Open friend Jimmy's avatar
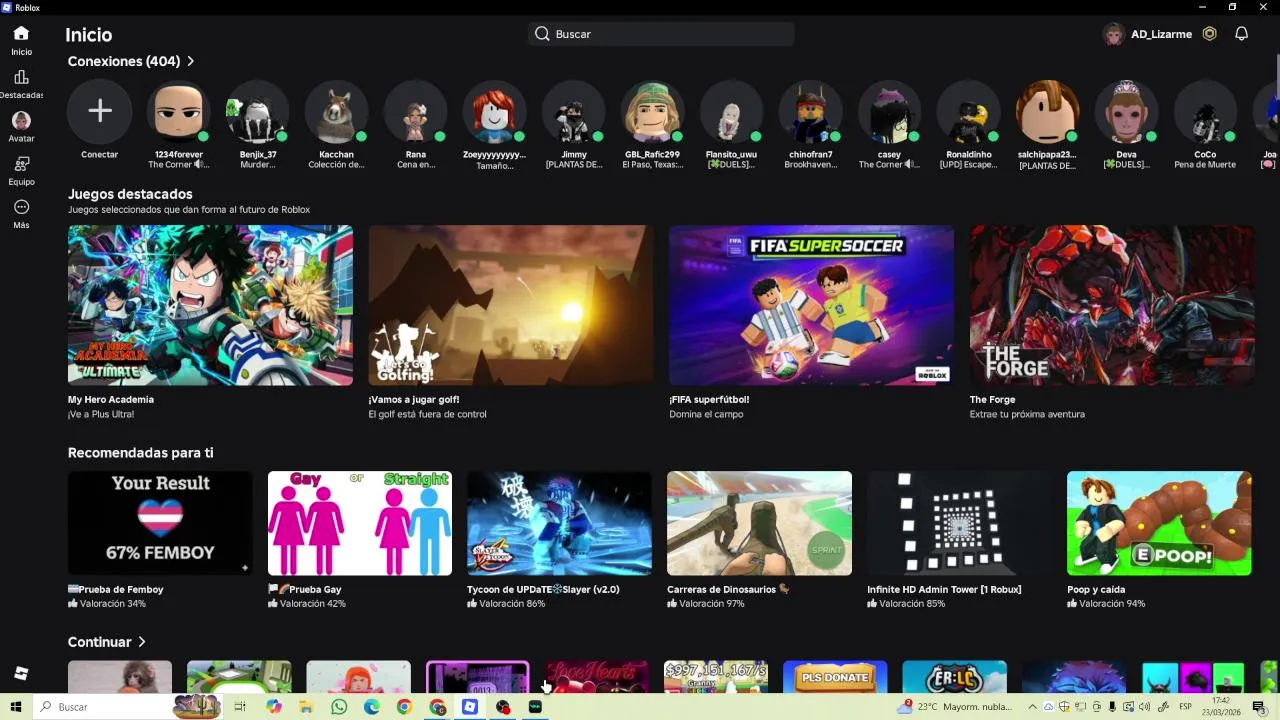Viewport: 1280px width, 720px height. [574, 111]
